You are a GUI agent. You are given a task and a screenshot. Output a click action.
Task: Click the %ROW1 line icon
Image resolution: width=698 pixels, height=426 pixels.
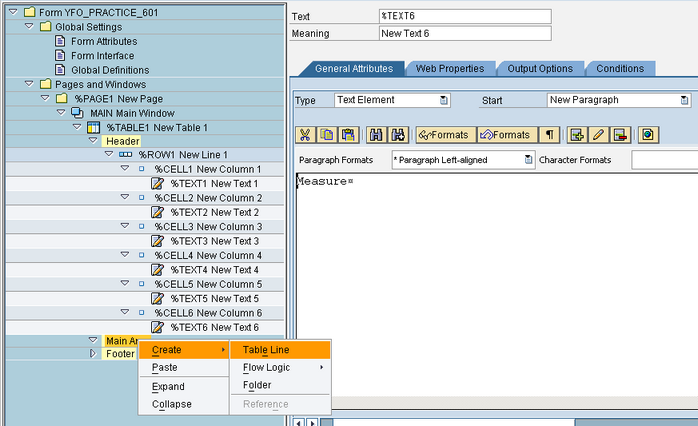pos(126,154)
